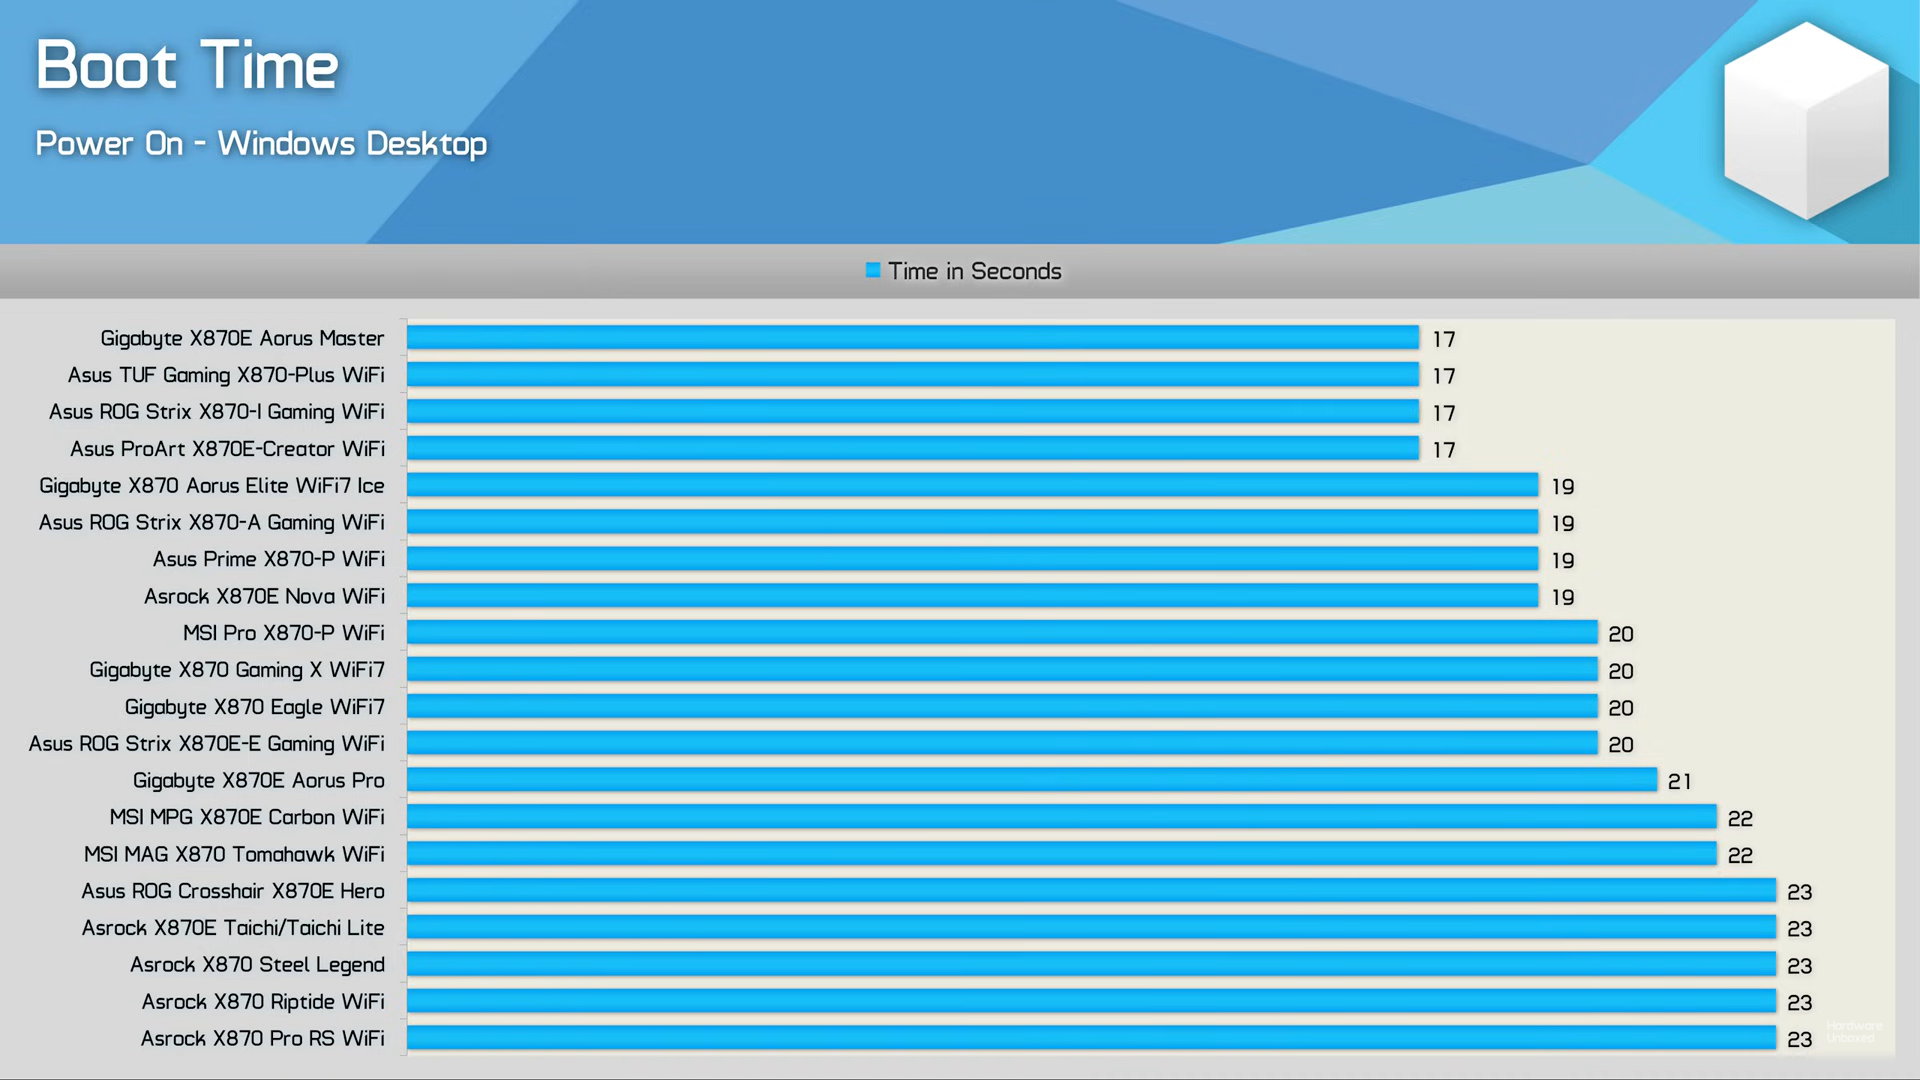This screenshot has width=1920, height=1080.
Task: Select Asus ProArt X870E-Creator WiFi label
Action: 227,449
